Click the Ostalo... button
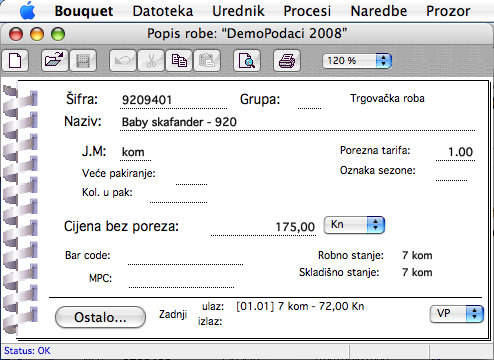Image resolution: width=494 pixels, height=360 pixels. coord(100,317)
